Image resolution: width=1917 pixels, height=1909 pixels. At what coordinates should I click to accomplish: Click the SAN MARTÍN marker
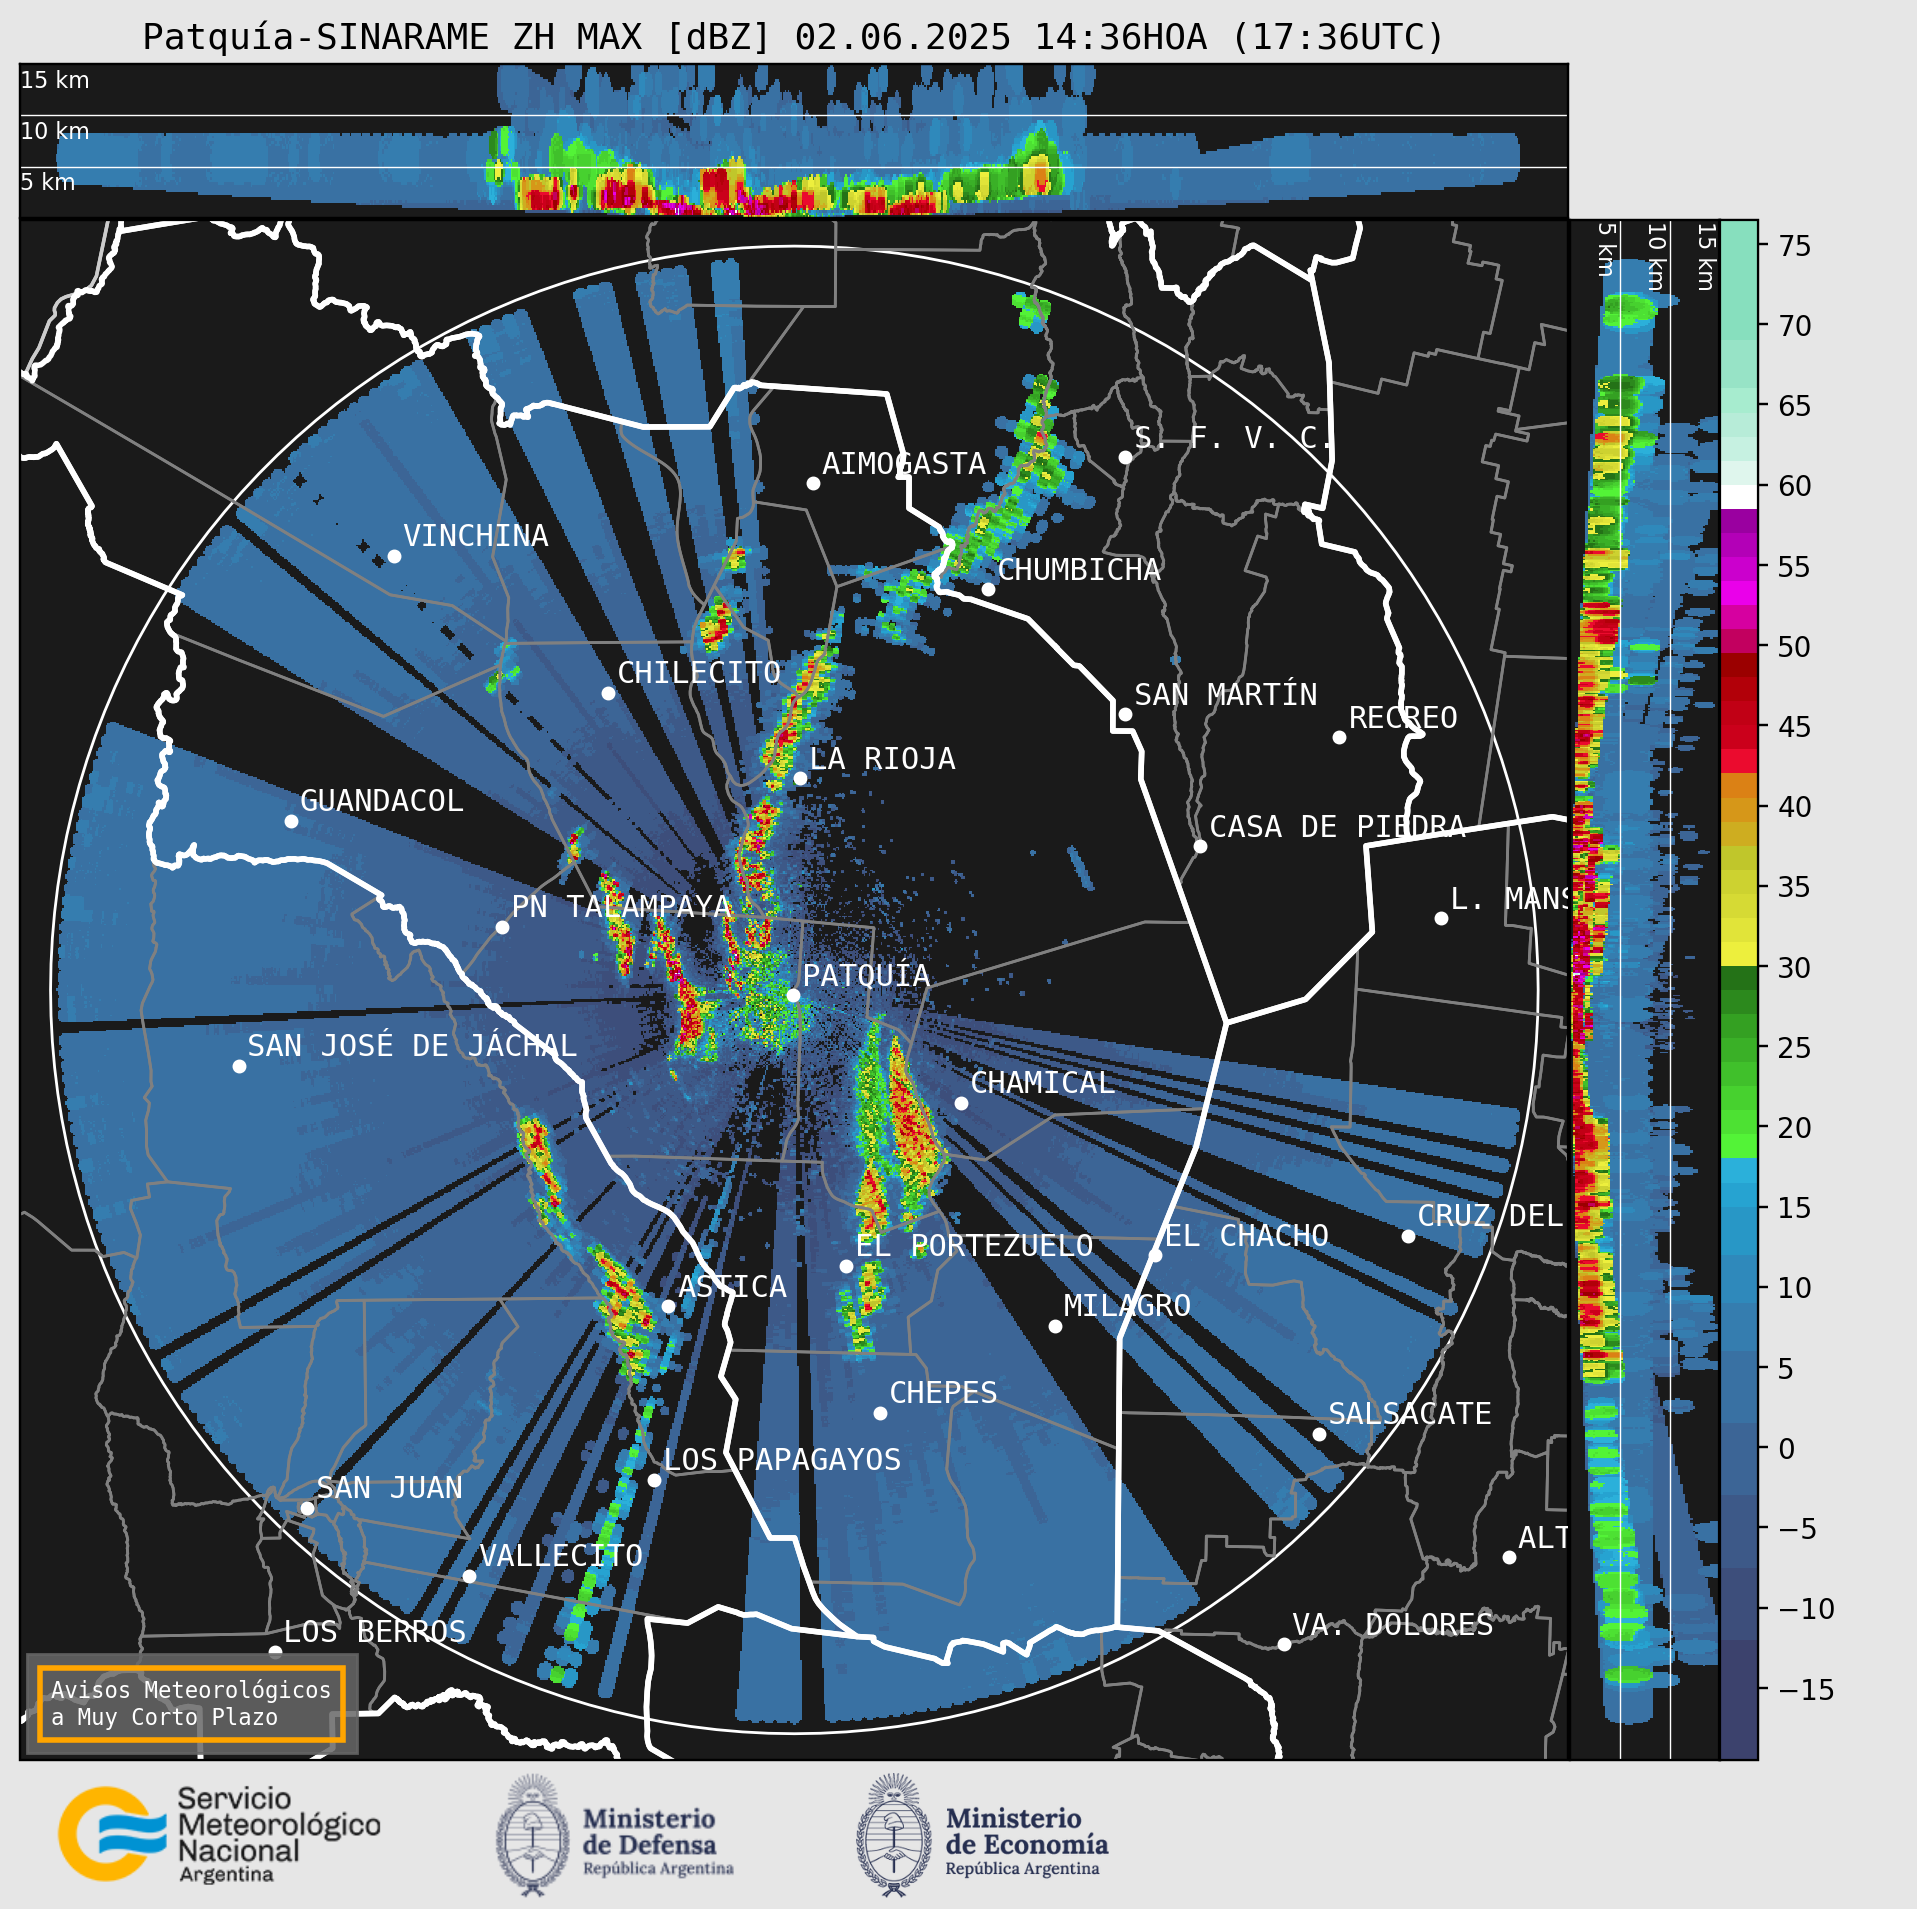1125,714
